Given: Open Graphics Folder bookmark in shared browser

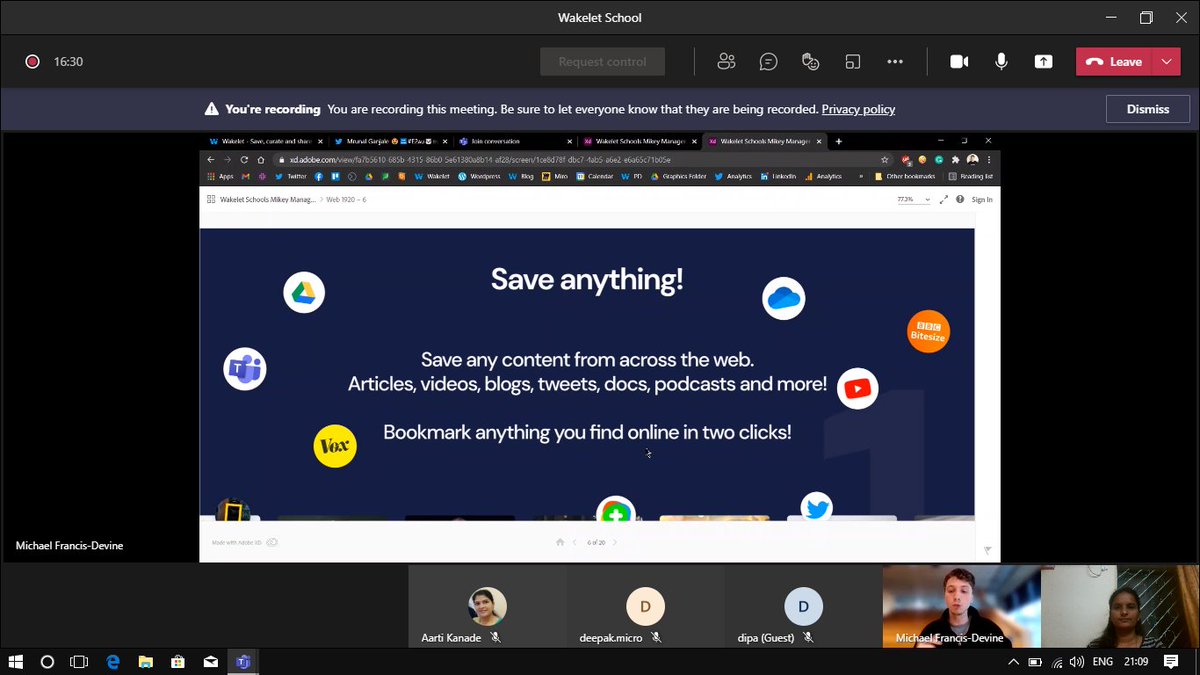Looking at the screenshot, I should pos(678,176).
